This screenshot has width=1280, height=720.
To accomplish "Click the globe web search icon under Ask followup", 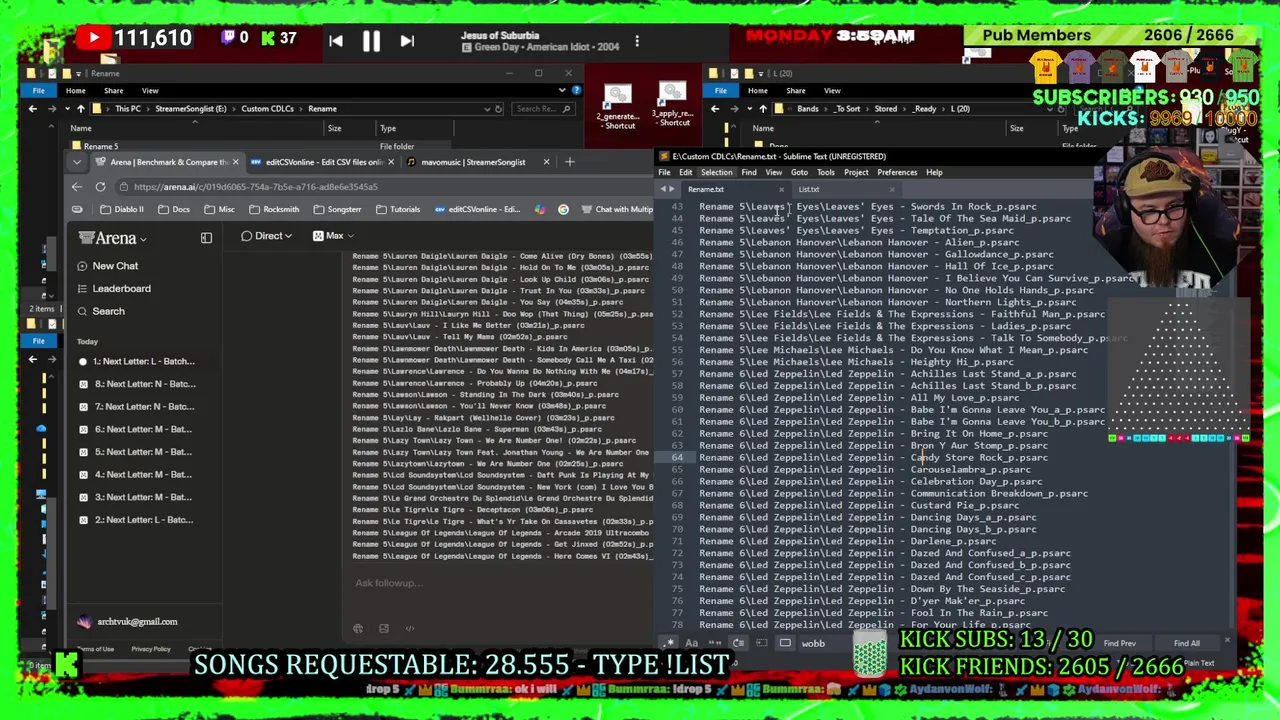I will (x=358, y=629).
